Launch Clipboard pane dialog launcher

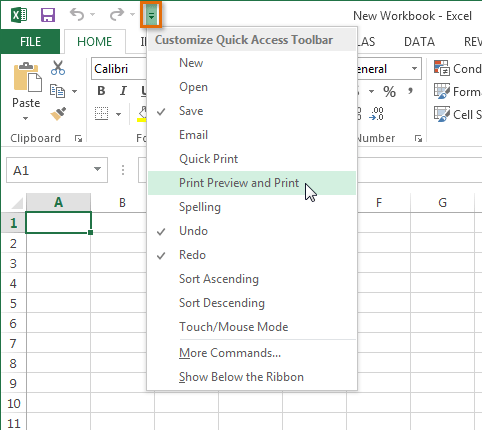tap(78, 138)
